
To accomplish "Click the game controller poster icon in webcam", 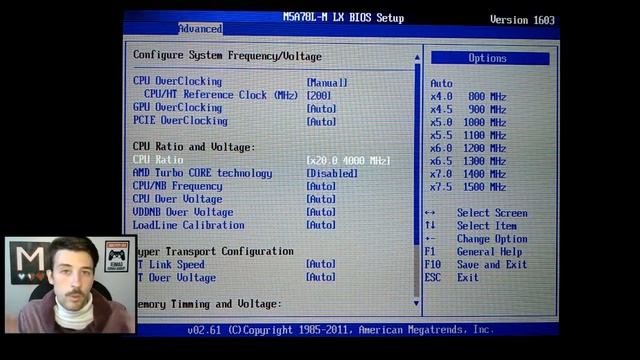I will tap(117, 256).
